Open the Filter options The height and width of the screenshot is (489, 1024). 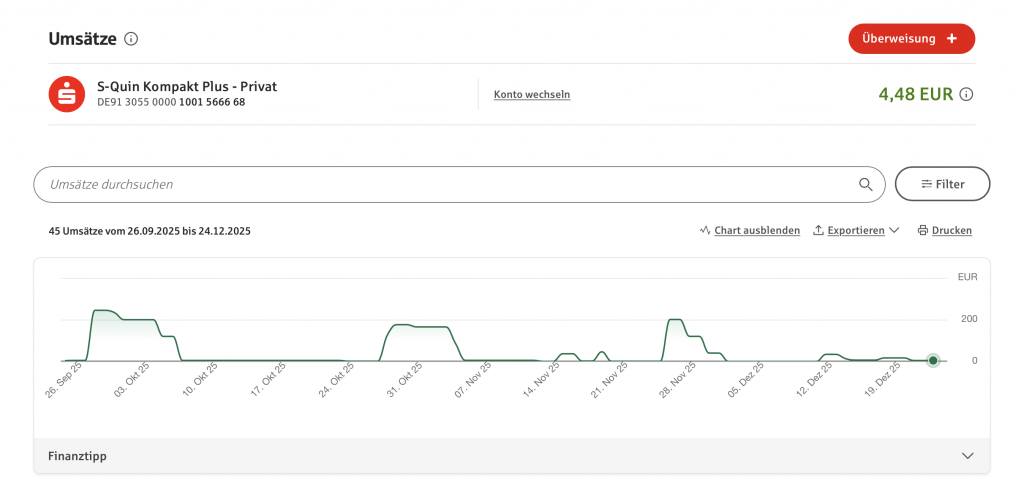coord(942,184)
